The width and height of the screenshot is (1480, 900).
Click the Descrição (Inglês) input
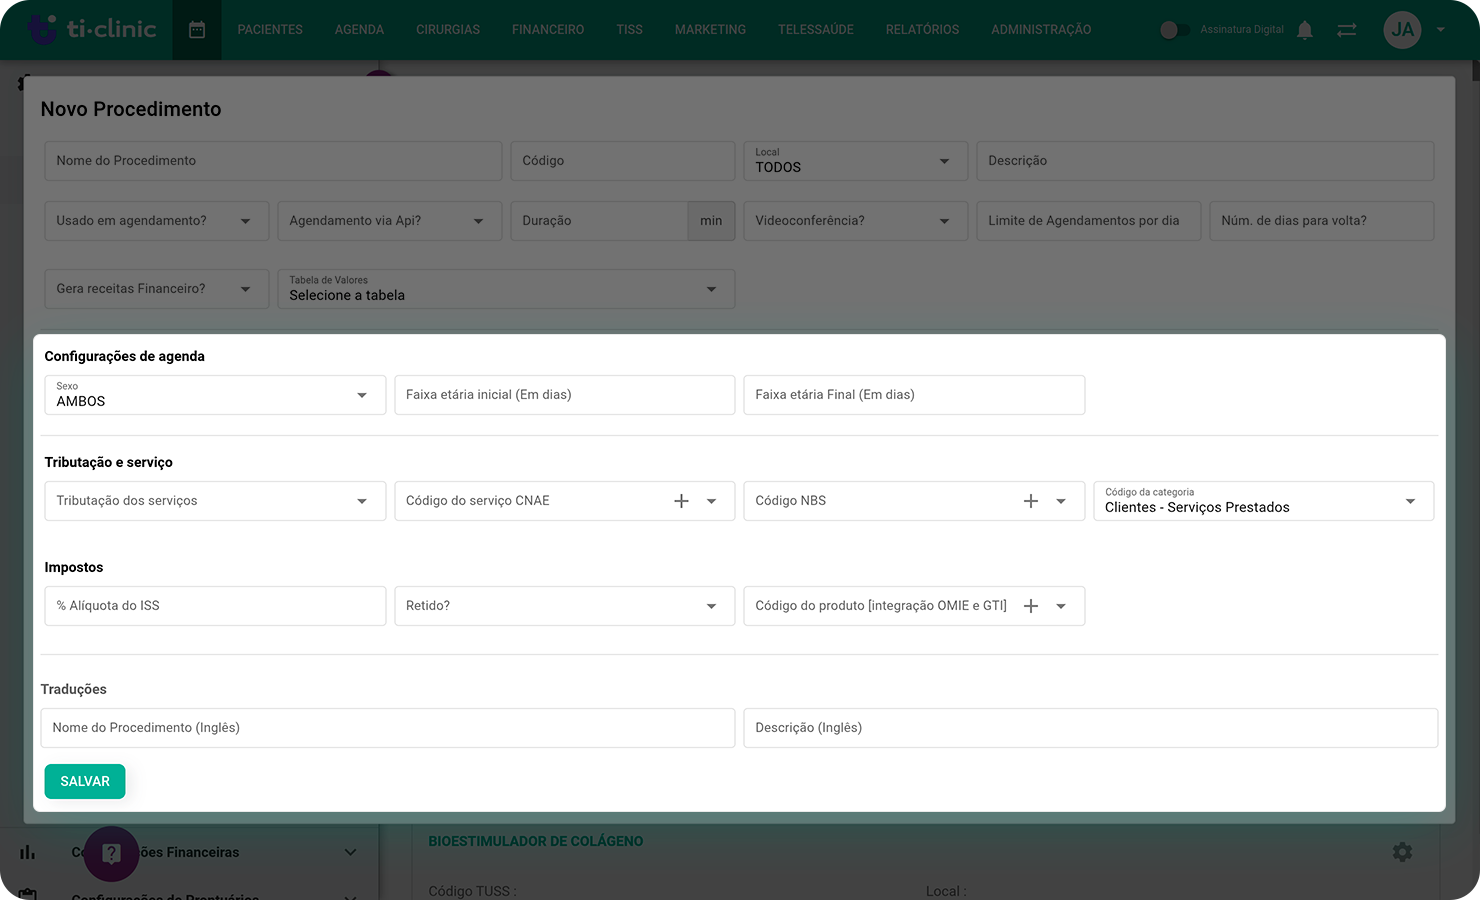pyautogui.click(x=1090, y=728)
